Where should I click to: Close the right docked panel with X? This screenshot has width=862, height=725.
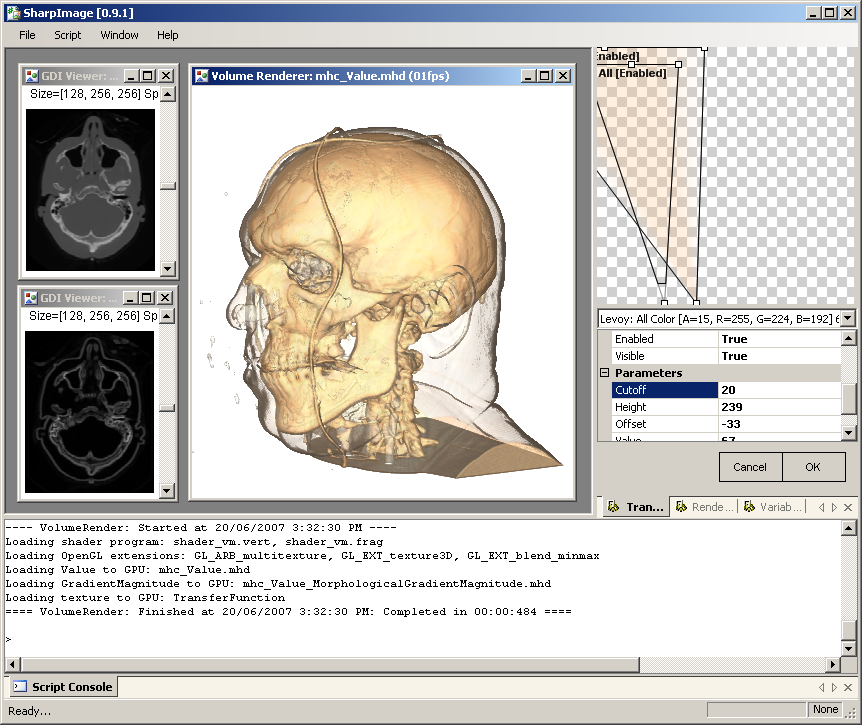point(848,507)
